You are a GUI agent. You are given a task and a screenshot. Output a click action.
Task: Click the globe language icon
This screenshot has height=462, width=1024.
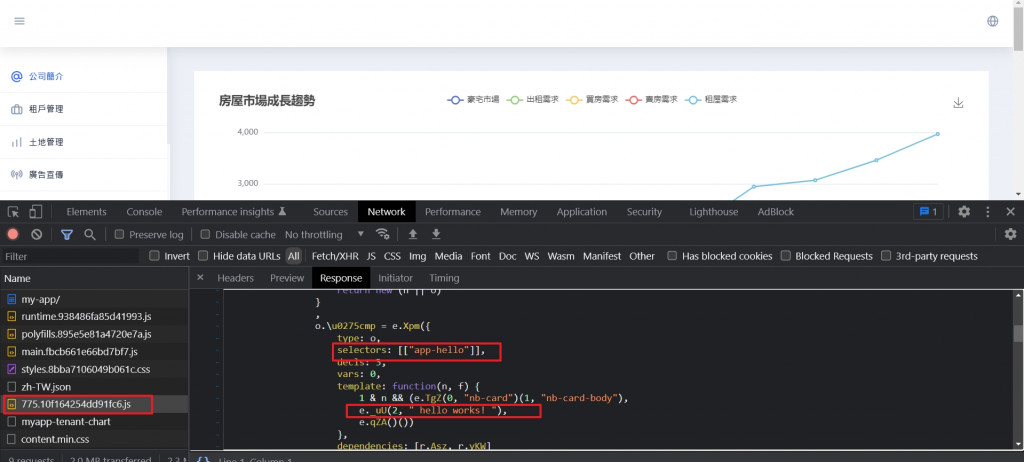[x=993, y=21]
